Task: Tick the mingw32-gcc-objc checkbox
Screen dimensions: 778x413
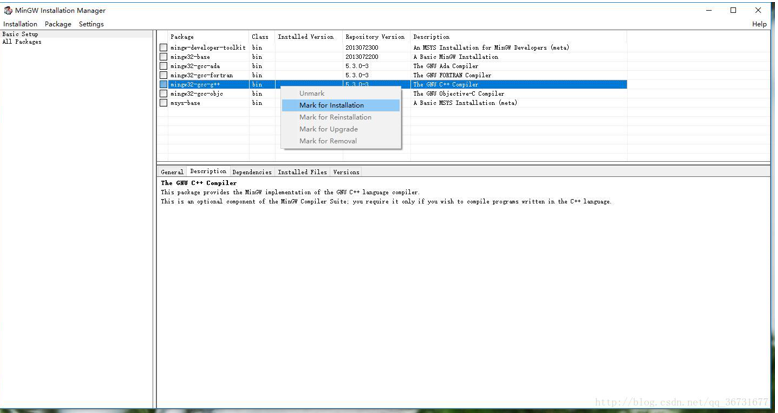Action: tap(163, 94)
